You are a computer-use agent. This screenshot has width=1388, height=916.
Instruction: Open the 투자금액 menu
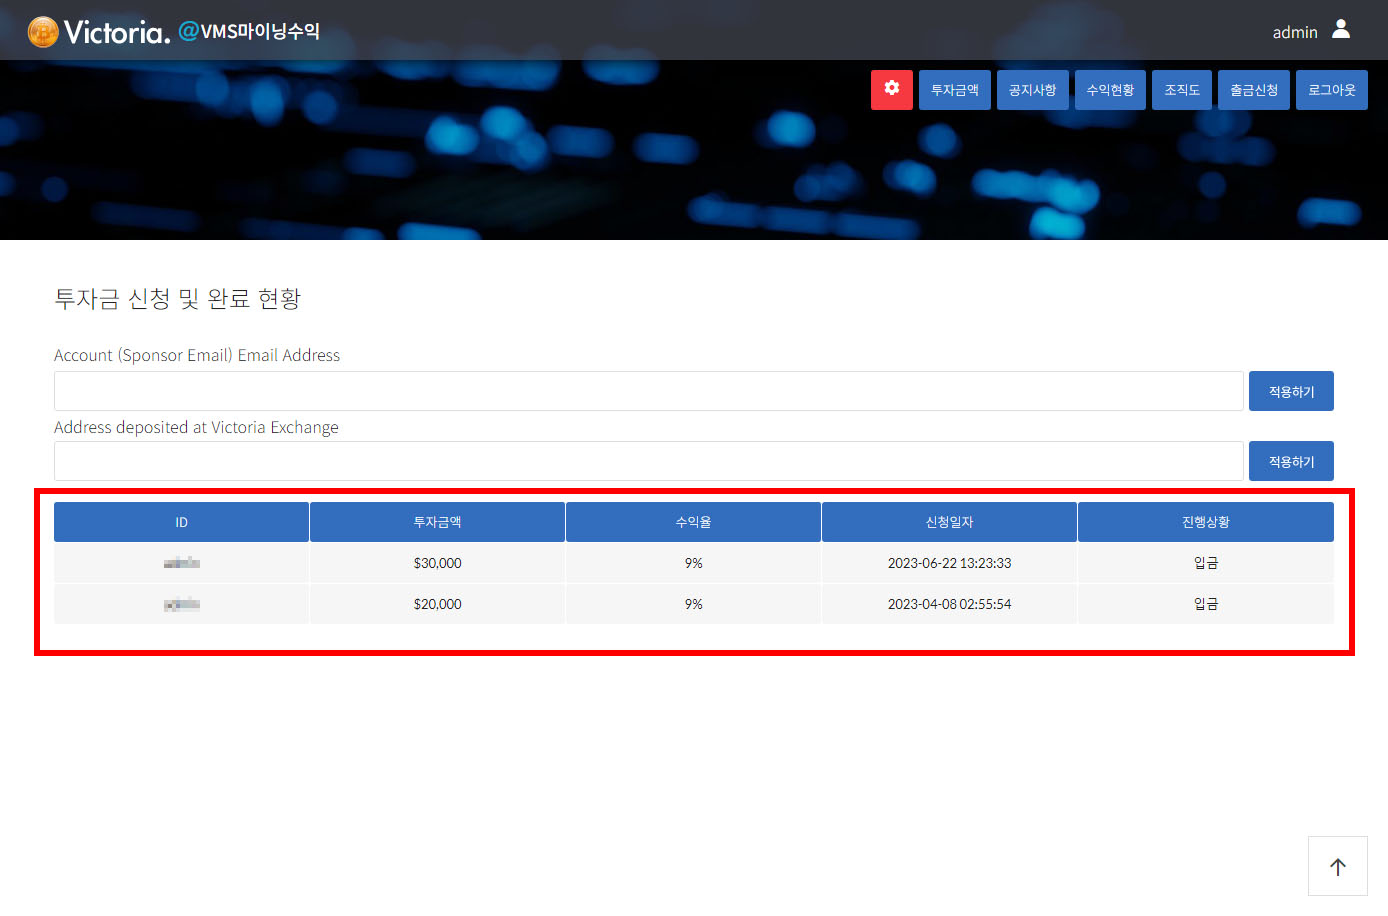click(x=954, y=90)
